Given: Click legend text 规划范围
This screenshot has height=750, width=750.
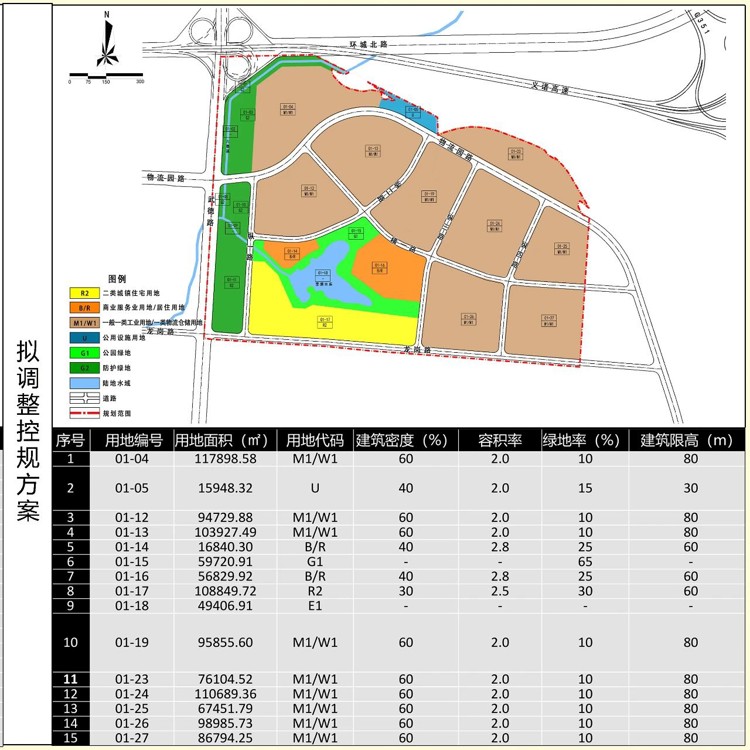Looking at the screenshot, I should [116, 413].
